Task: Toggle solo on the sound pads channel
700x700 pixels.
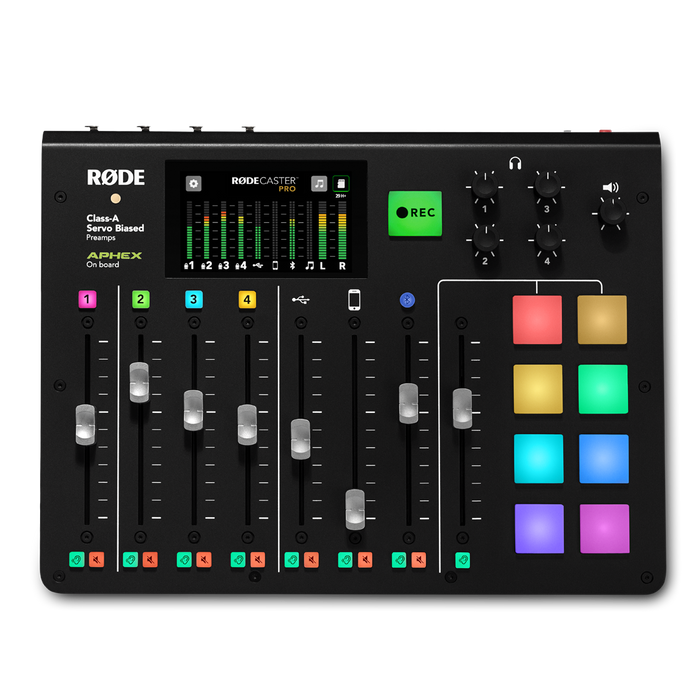Action: 462,560
